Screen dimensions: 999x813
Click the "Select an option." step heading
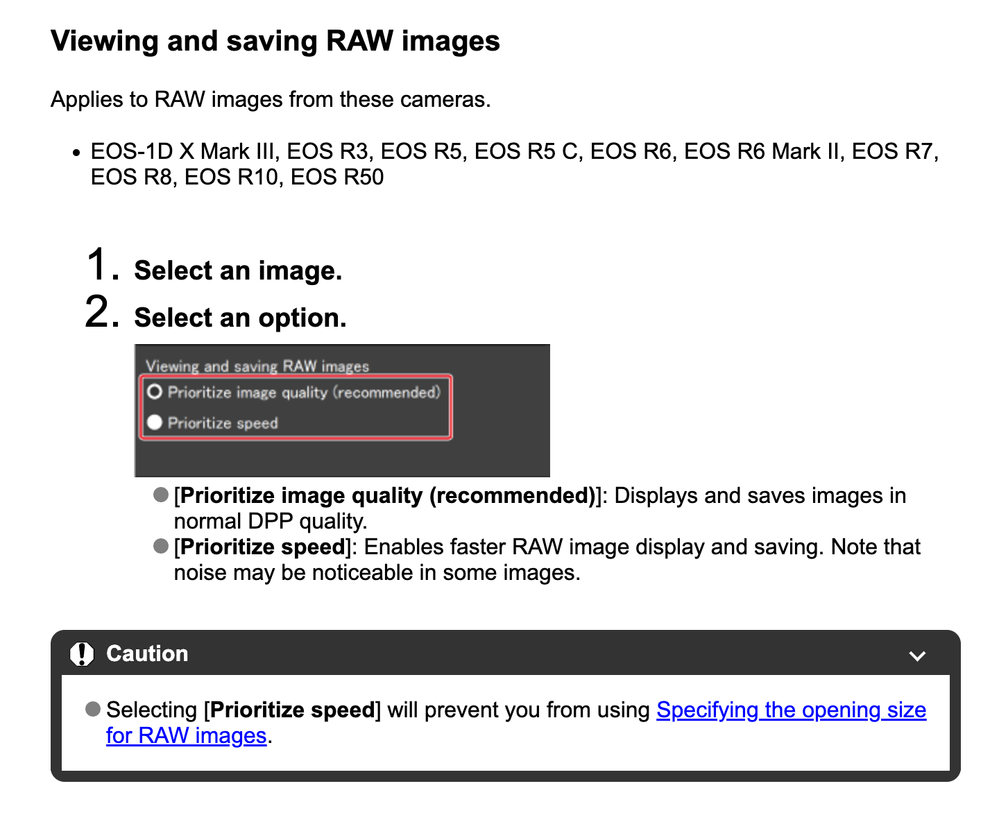point(240,318)
